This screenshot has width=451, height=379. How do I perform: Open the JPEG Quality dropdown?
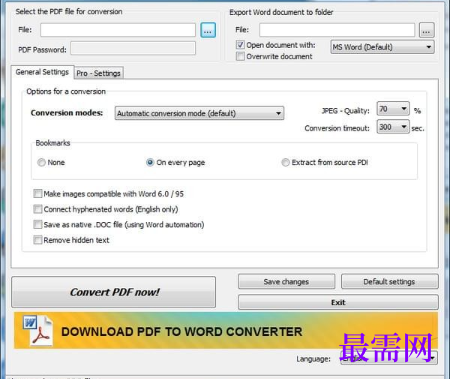pyautogui.click(x=393, y=109)
